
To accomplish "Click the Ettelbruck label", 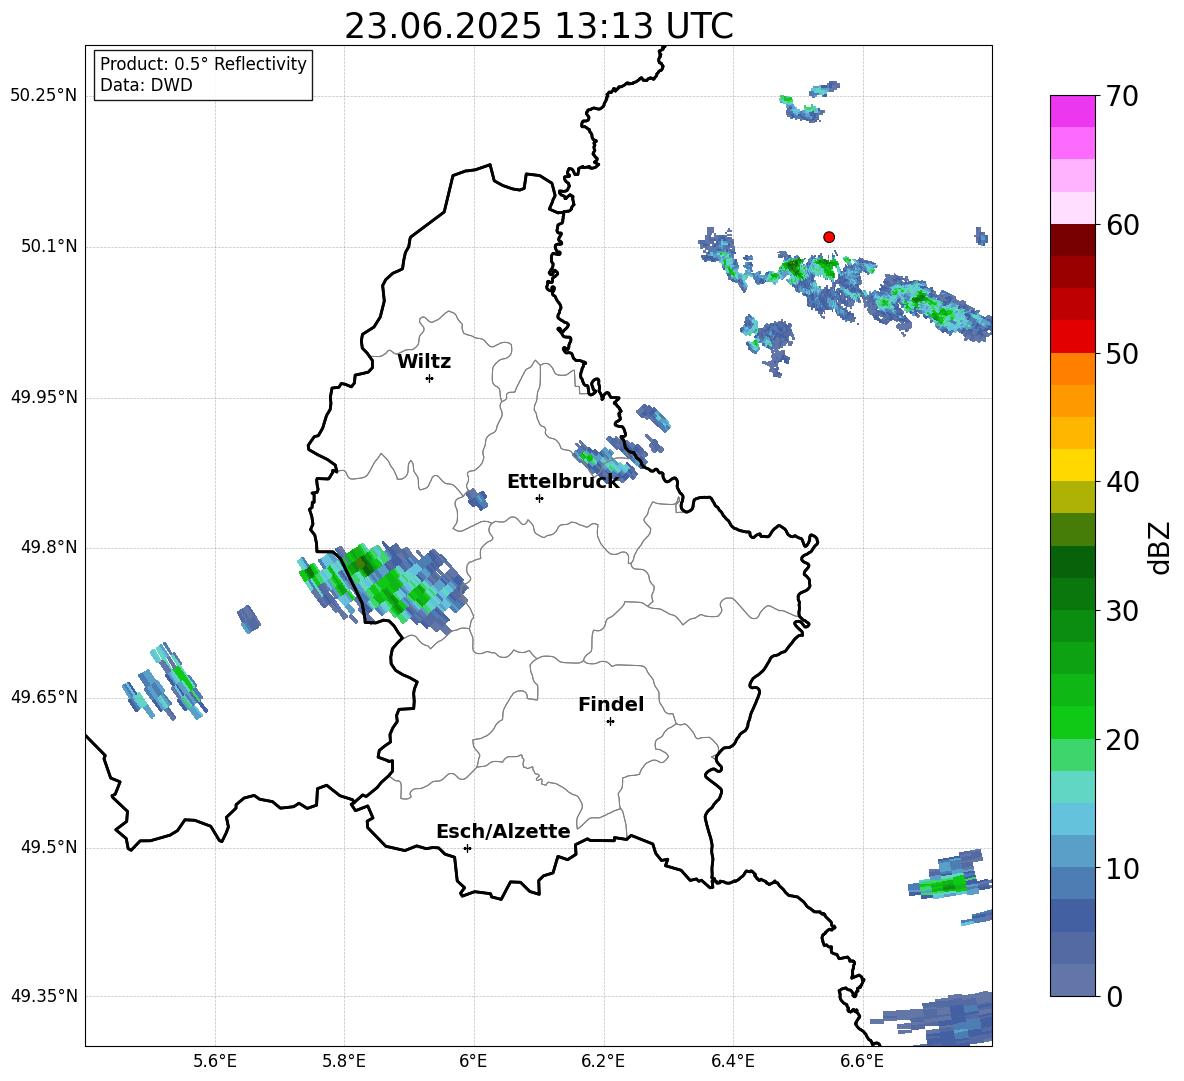I will click(563, 482).
